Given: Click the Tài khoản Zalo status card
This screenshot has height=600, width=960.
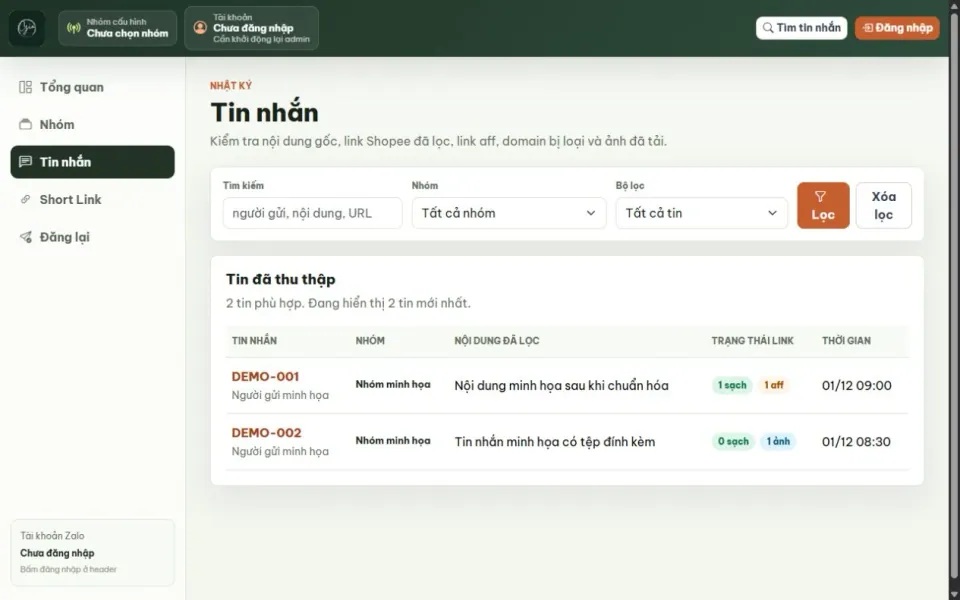Looking at the screenshot, I should click(92, 552).
